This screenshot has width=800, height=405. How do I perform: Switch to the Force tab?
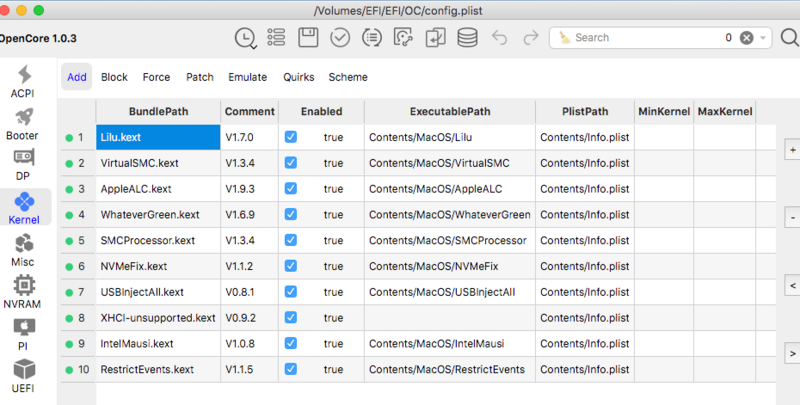(x=156, y=77)
